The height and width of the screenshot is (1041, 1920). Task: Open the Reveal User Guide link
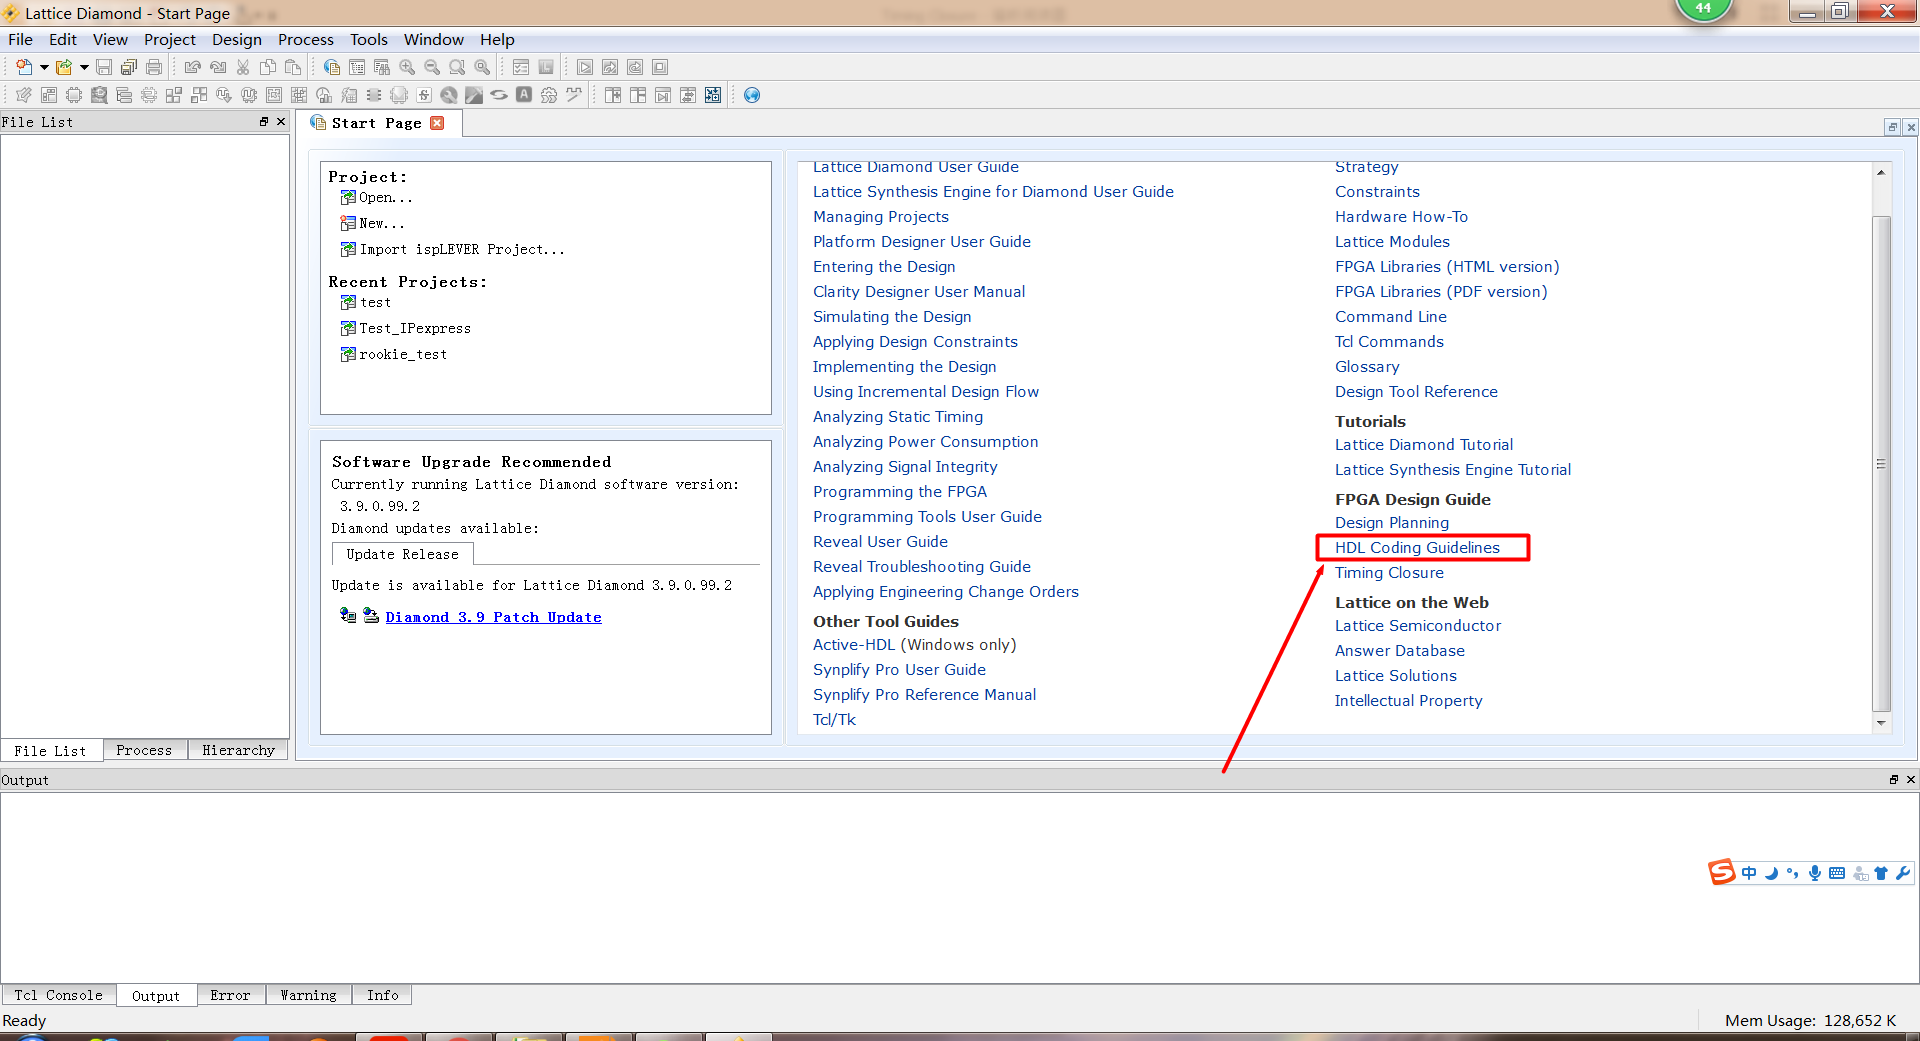pos(880,542)
